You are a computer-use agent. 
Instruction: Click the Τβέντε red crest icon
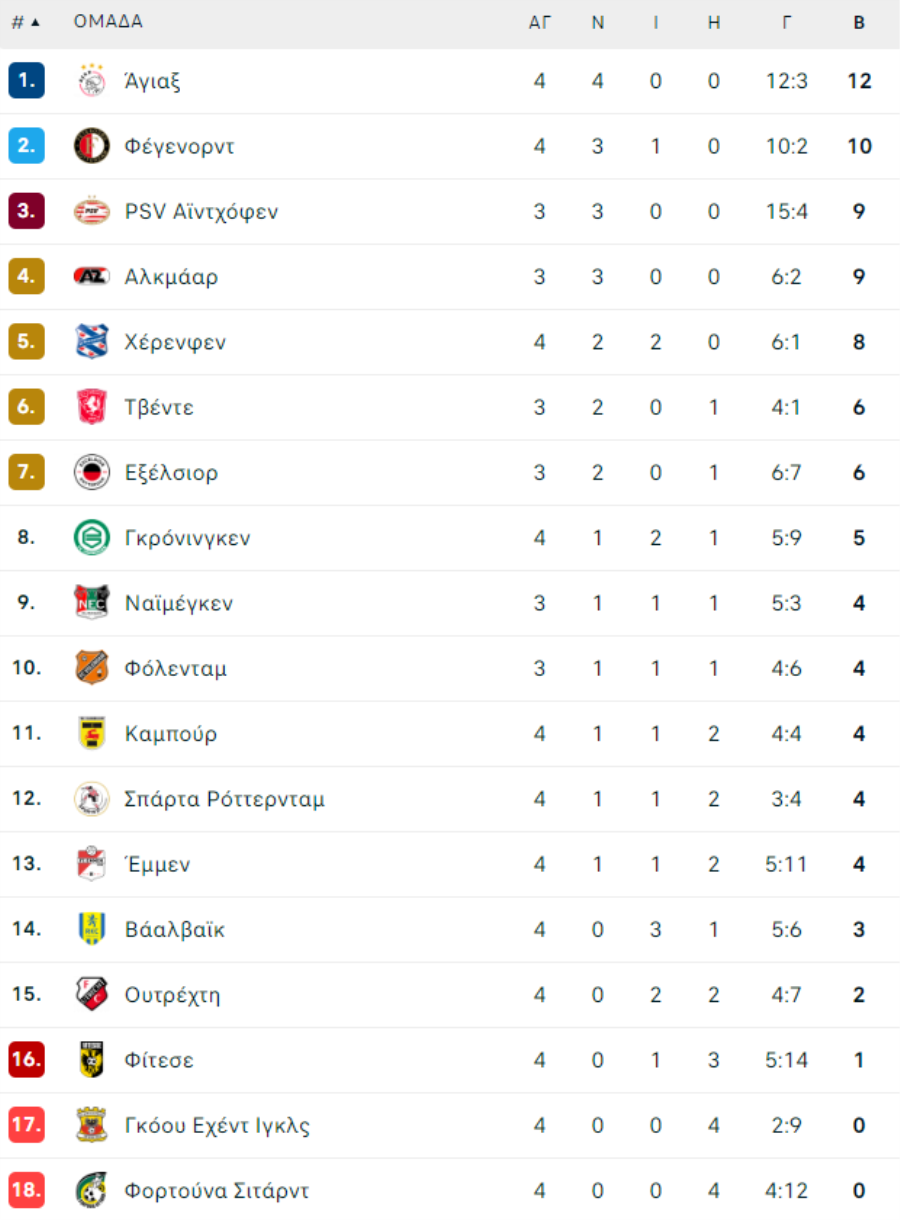[92, 407]
